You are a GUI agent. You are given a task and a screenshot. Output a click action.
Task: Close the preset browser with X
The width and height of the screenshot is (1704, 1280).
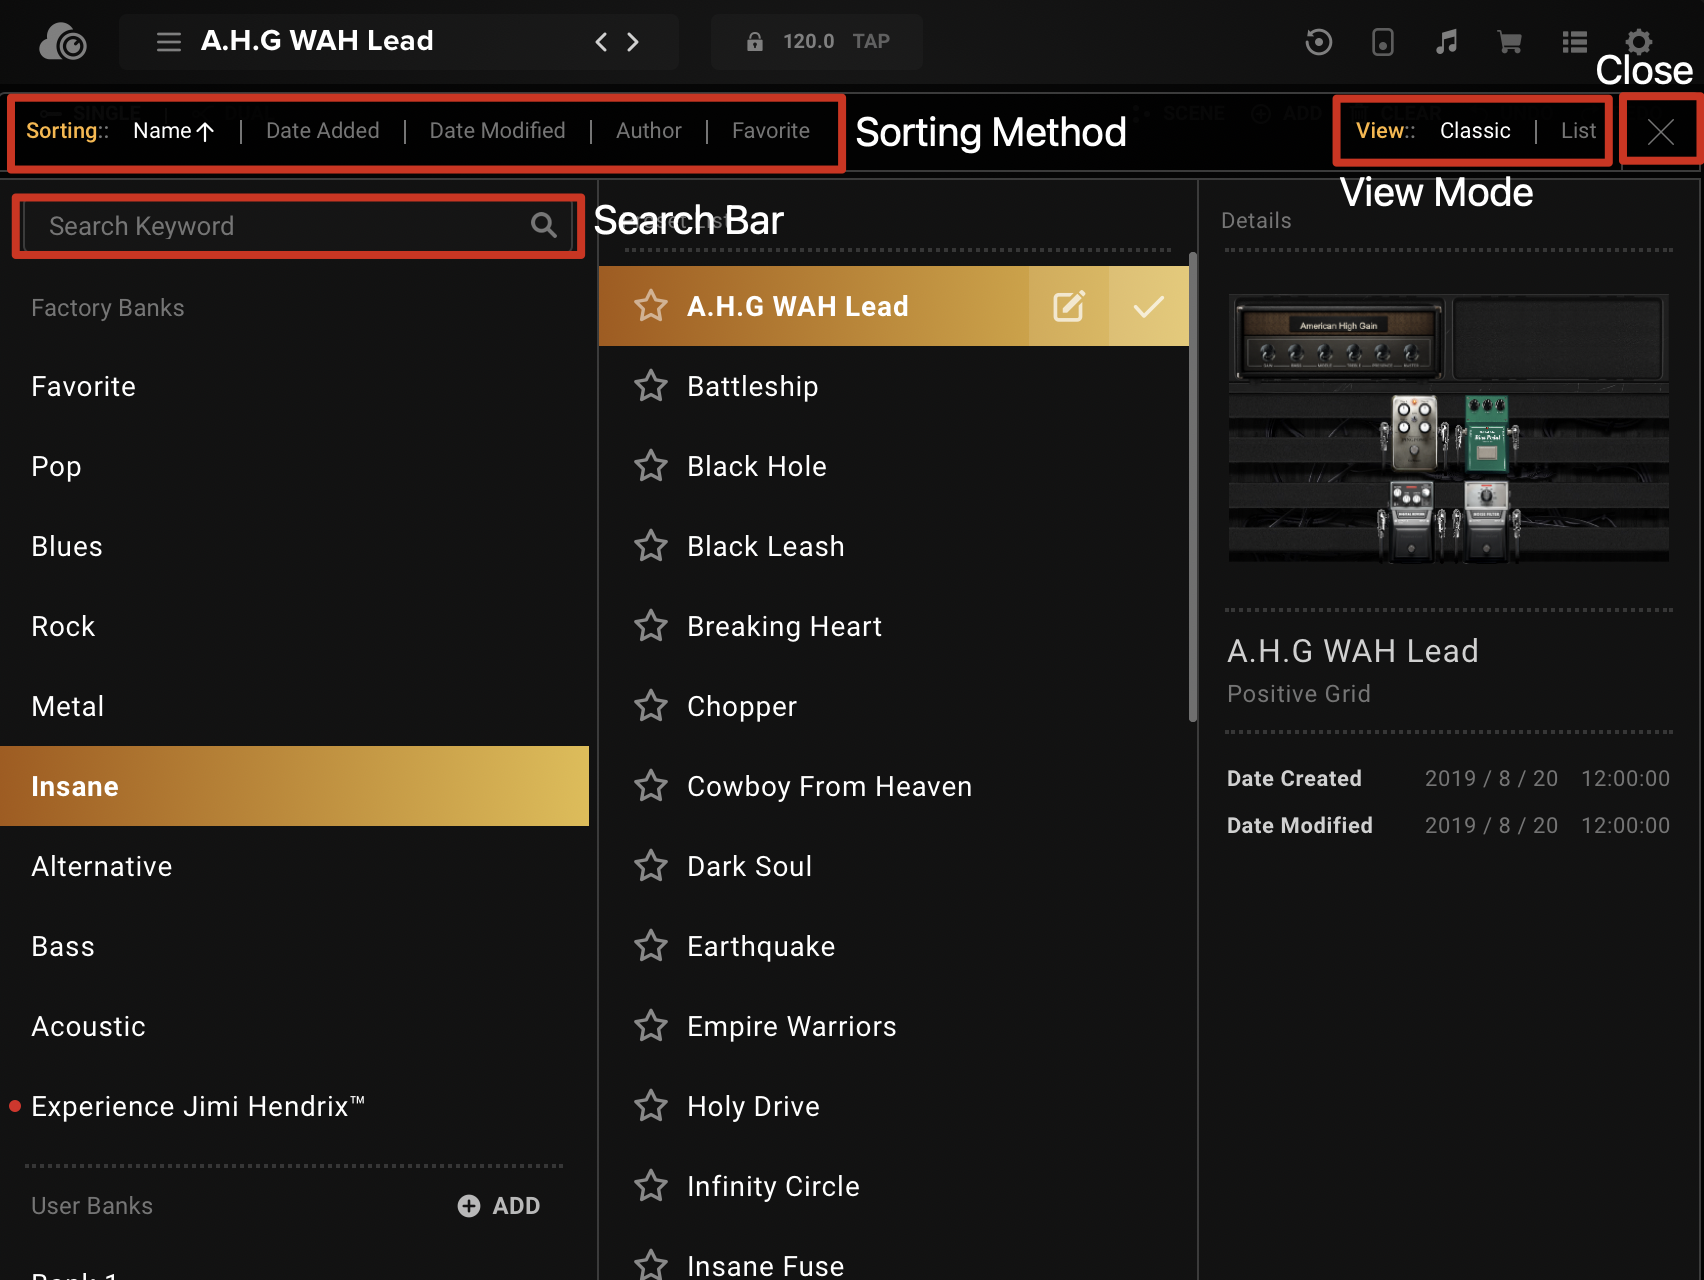point(1661,131)
